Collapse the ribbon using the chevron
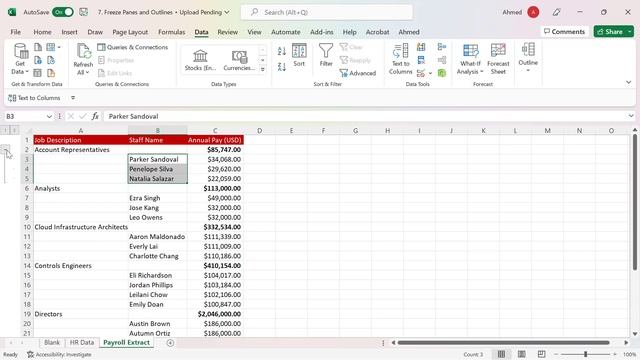Image resolution: width=640 pixels, height=360 pixels. (629, 82)
